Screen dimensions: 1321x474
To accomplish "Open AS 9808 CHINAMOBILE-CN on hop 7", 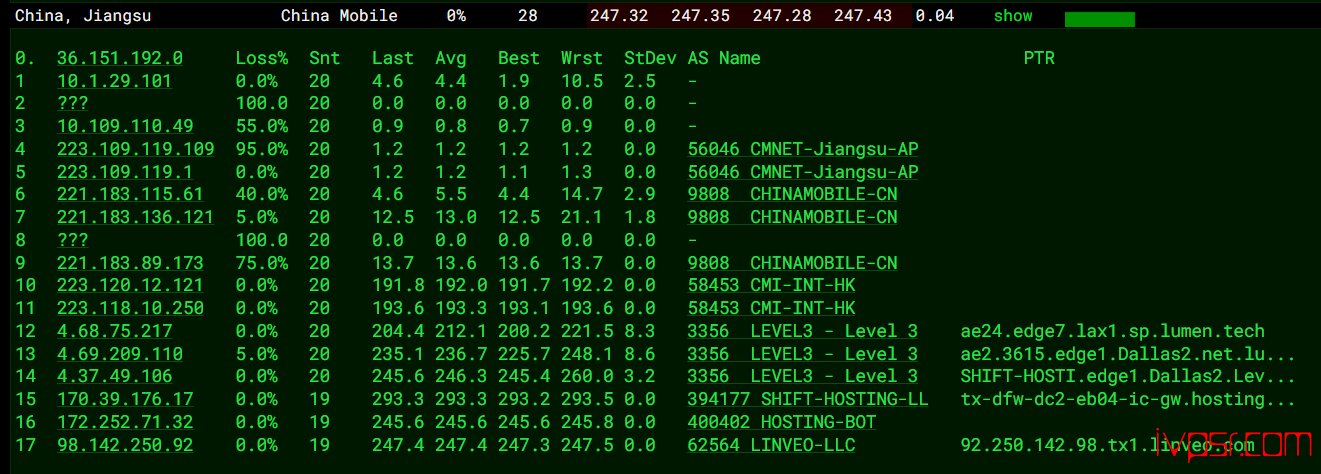I will coord(792,217).
